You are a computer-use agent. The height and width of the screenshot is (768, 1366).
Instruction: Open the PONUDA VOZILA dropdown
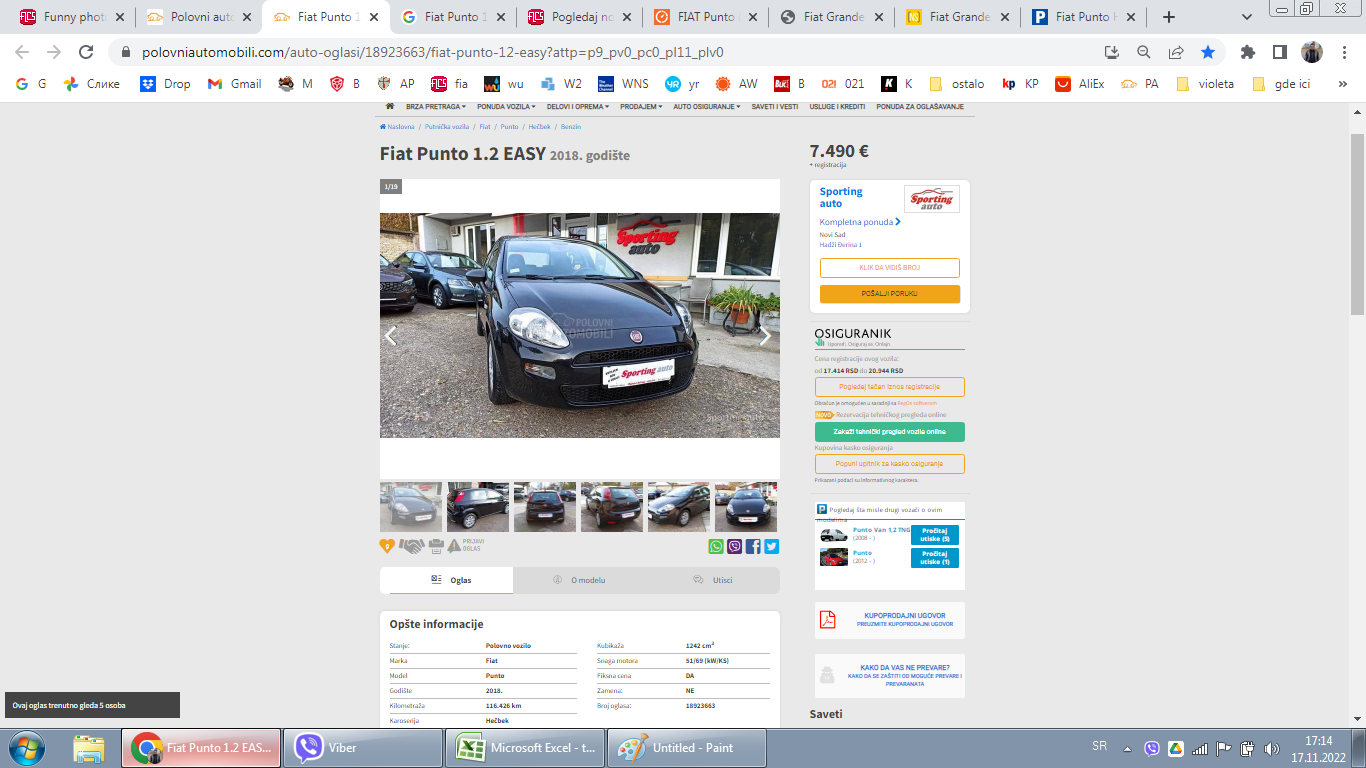pos(506,106)
